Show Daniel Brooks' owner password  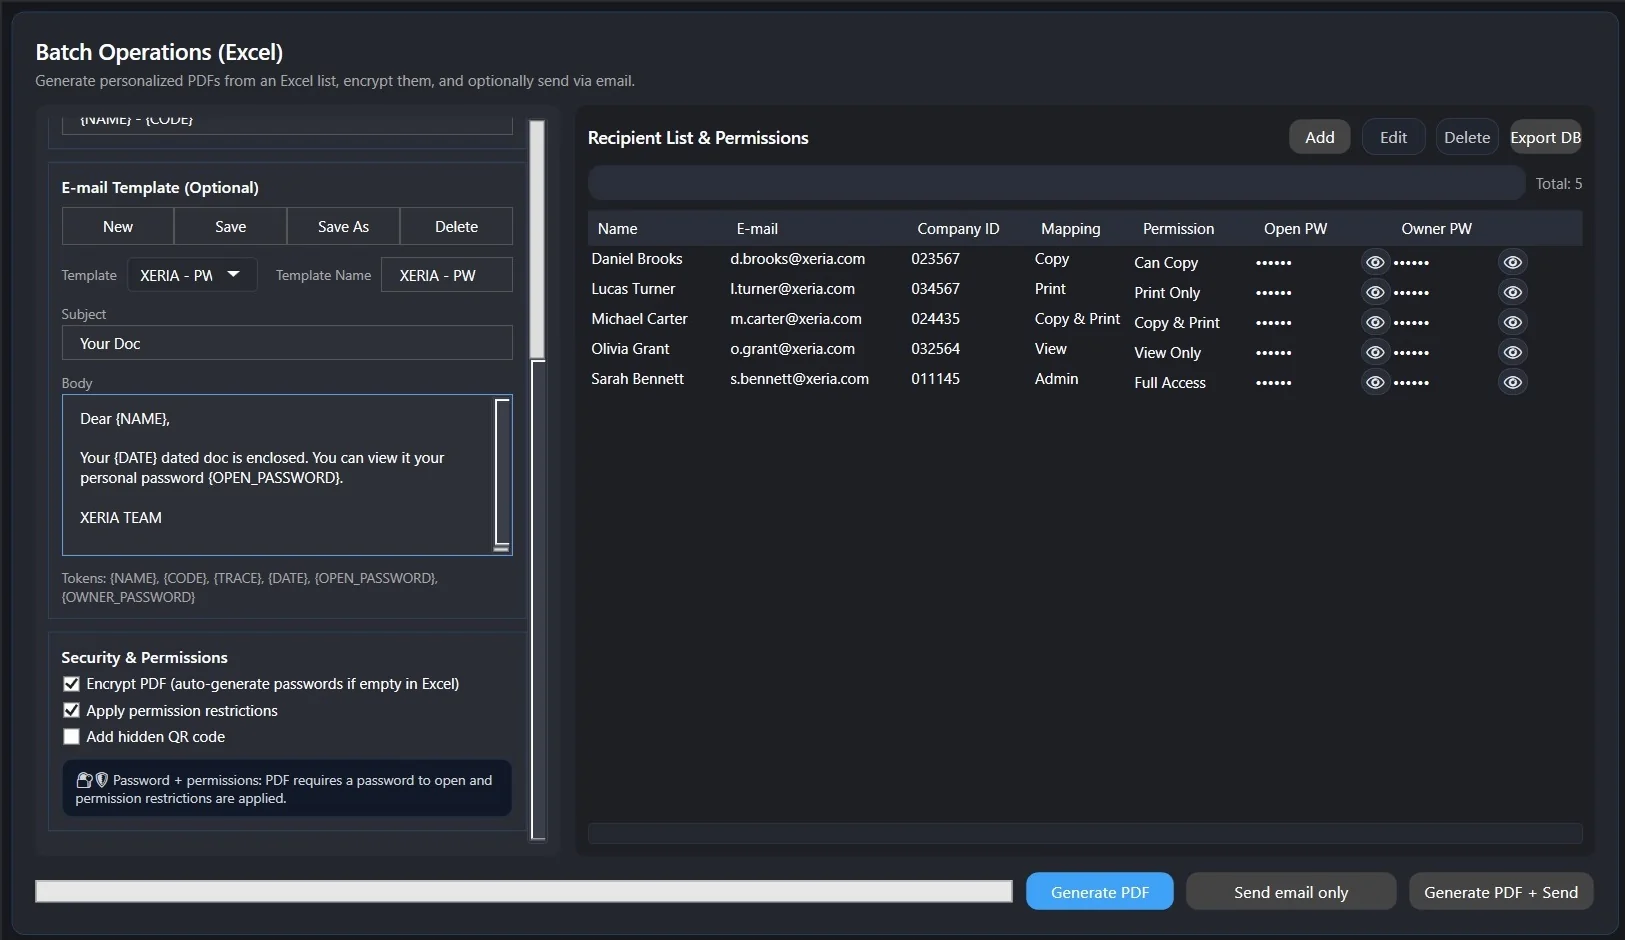pos(1512,261)
